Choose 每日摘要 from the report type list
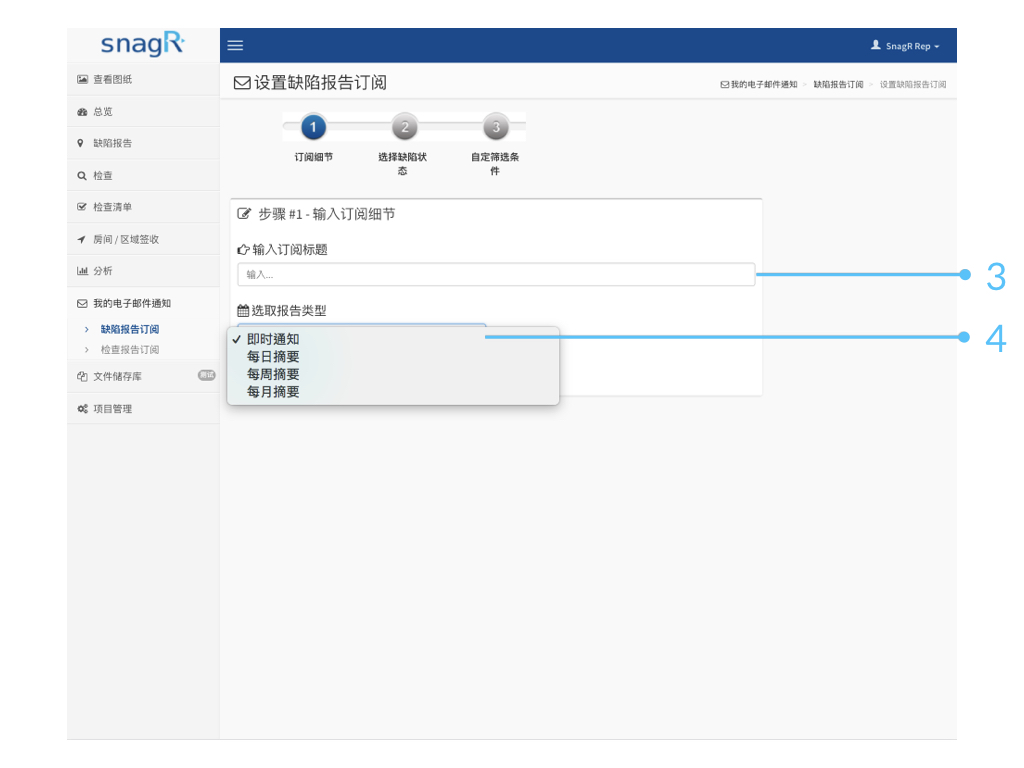 tap(393, 357)
